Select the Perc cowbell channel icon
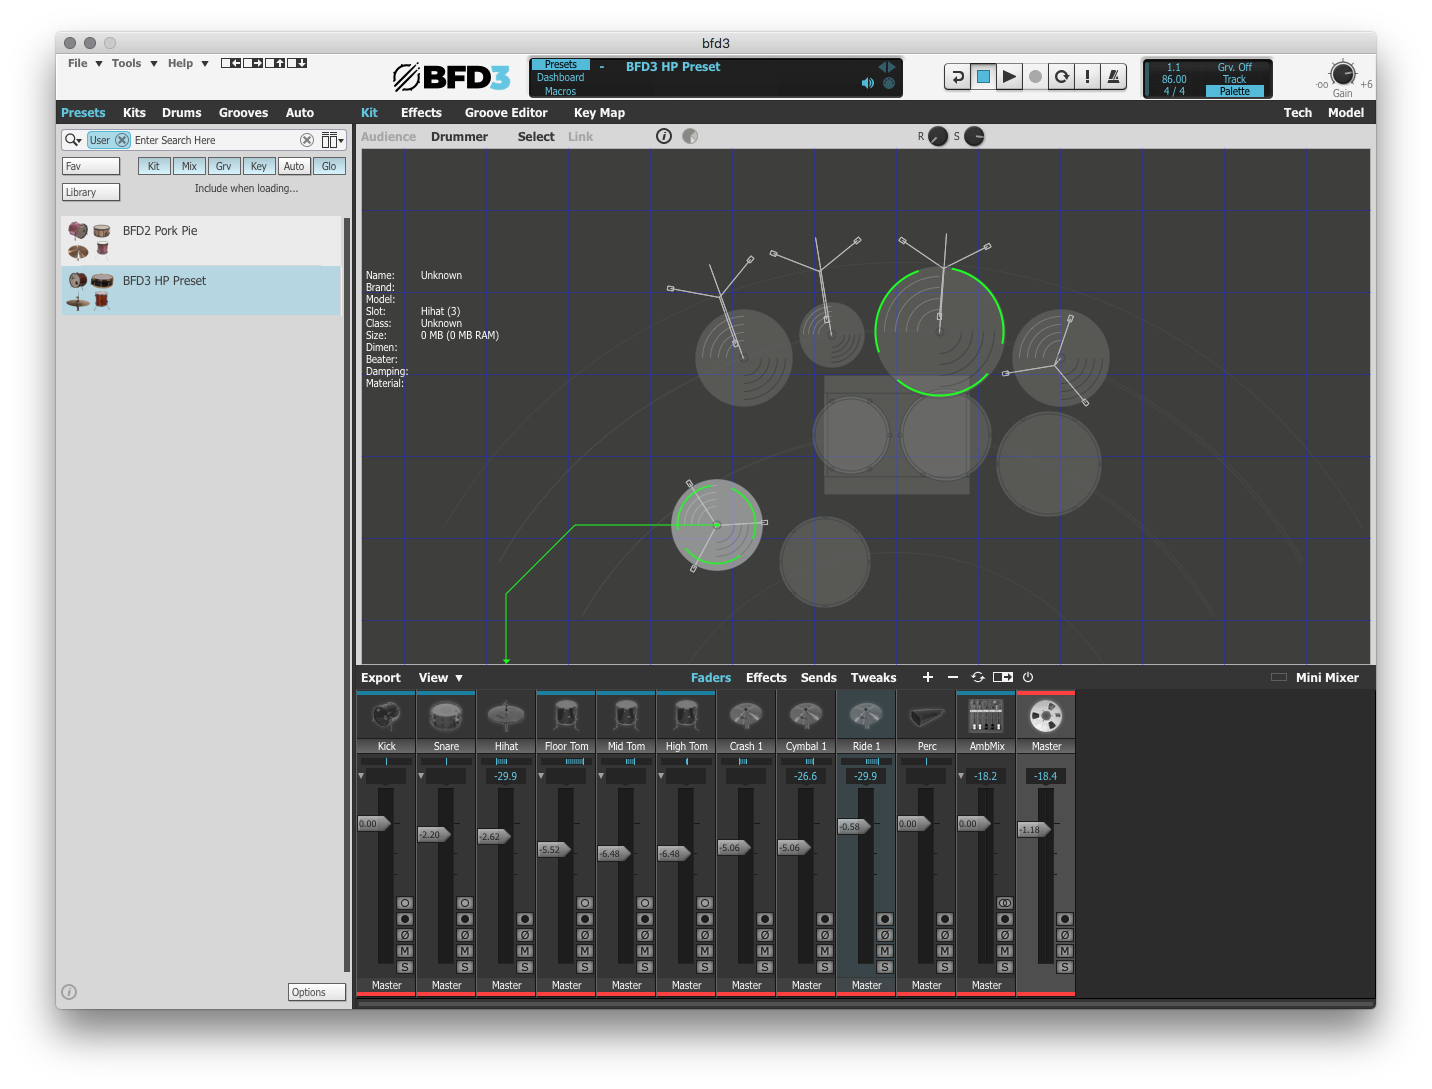The image size is (1432, 1089). [x=926, y=716]
